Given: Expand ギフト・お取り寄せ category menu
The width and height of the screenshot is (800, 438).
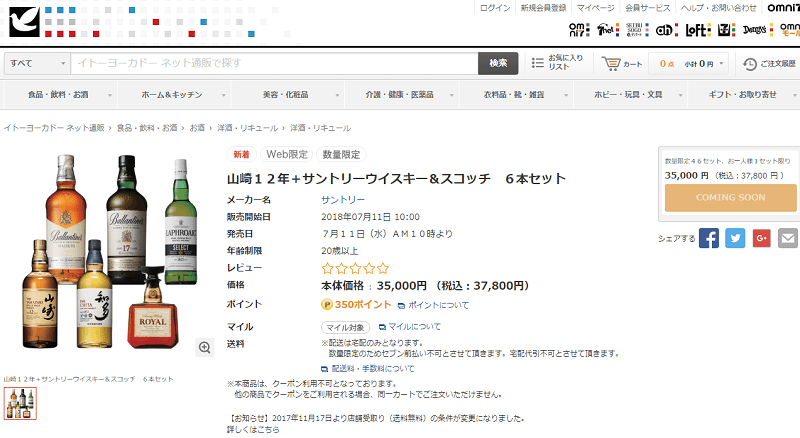Looking at the screenshot, I should click(745, 95).
